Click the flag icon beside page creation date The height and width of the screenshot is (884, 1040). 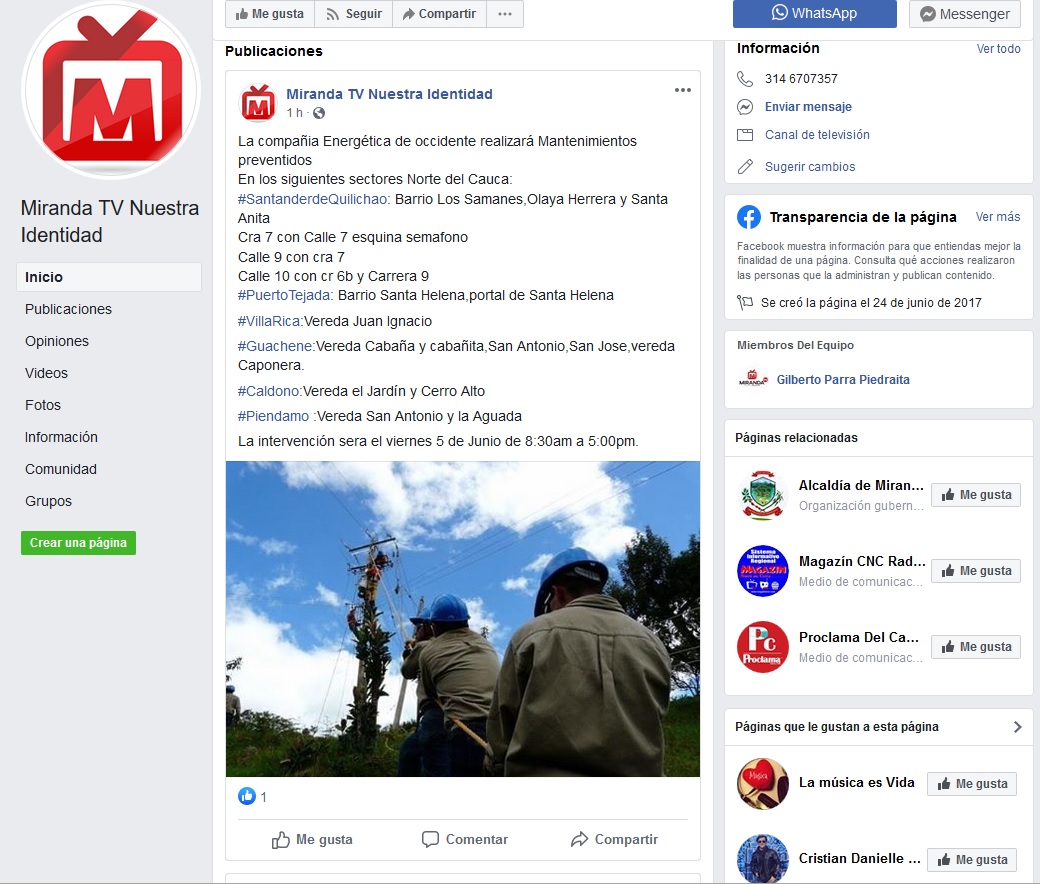[x=745, y=302]
